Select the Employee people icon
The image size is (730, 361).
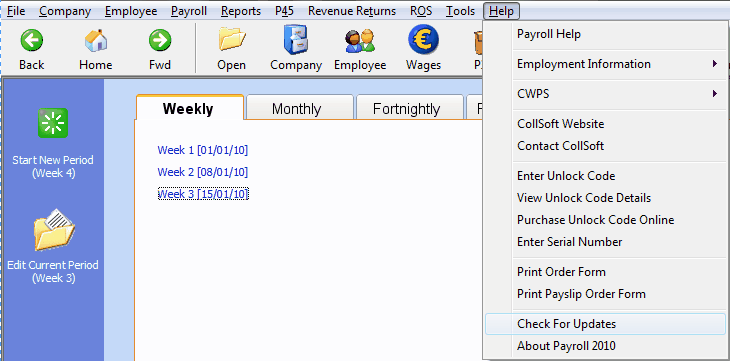click(x=360, y=41)
